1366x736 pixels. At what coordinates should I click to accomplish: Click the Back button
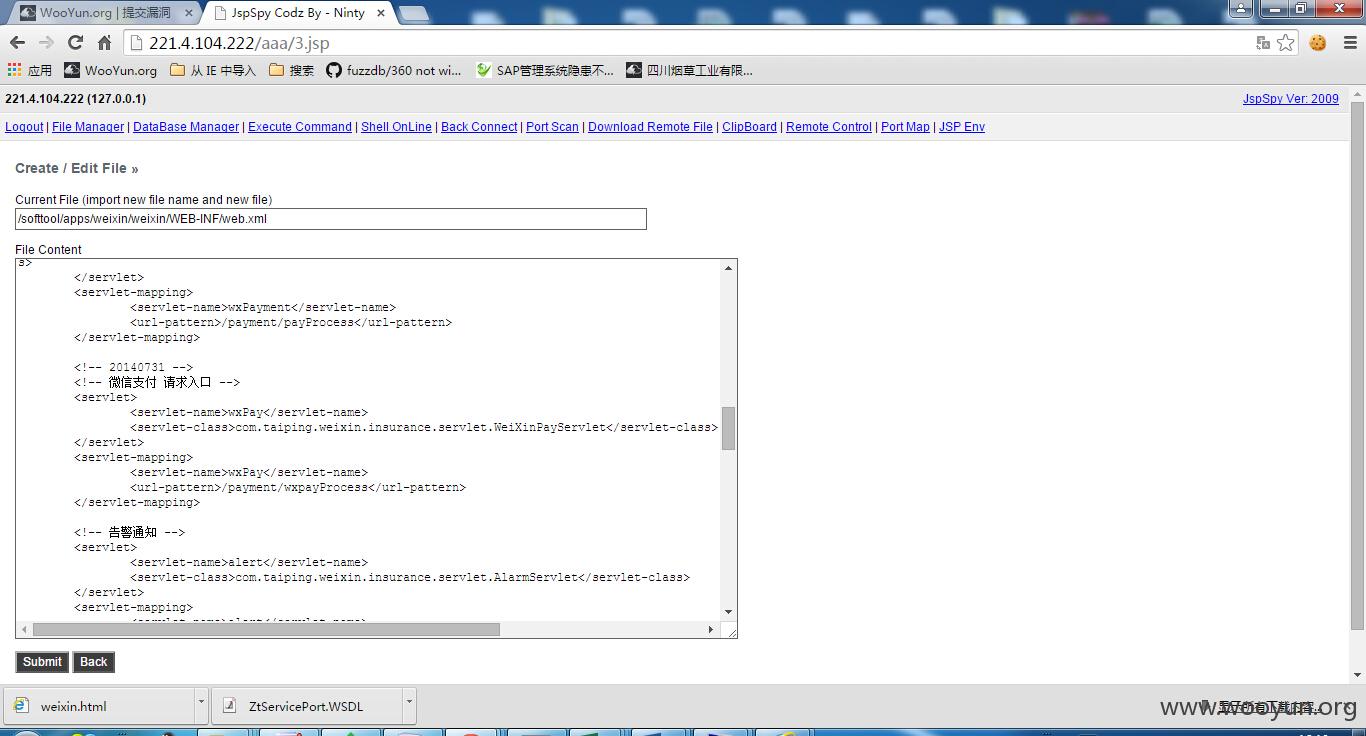coord(93,662)
